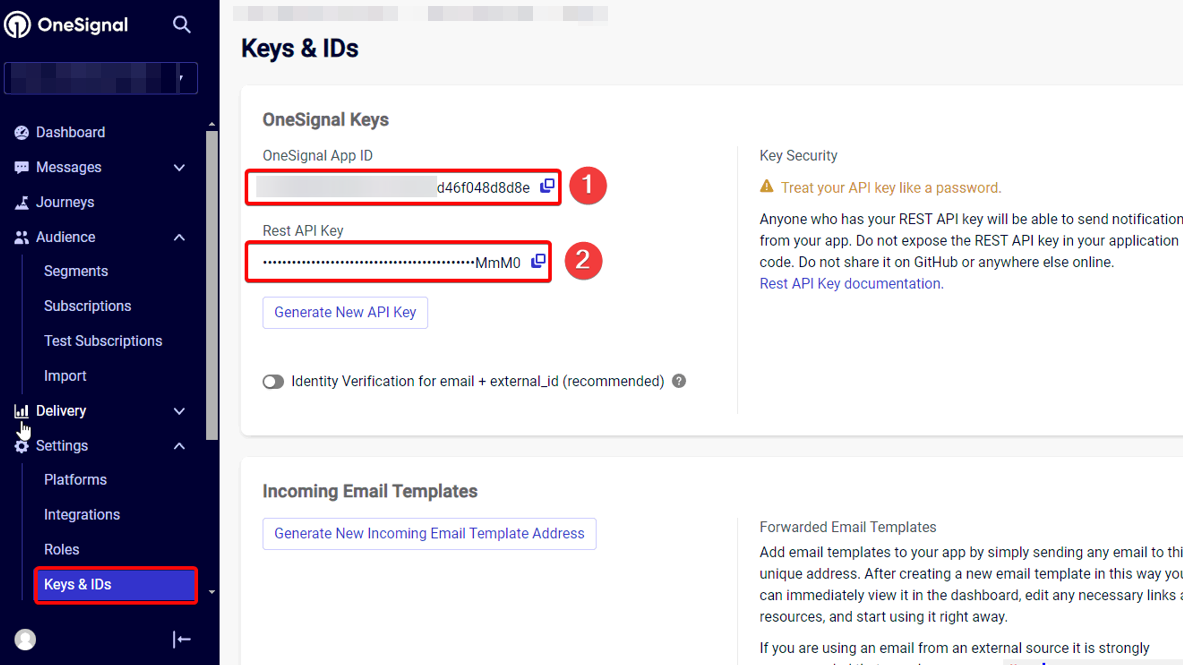
Task: Click the sidebar vertical scrollbar
Action: click(212, 285)
